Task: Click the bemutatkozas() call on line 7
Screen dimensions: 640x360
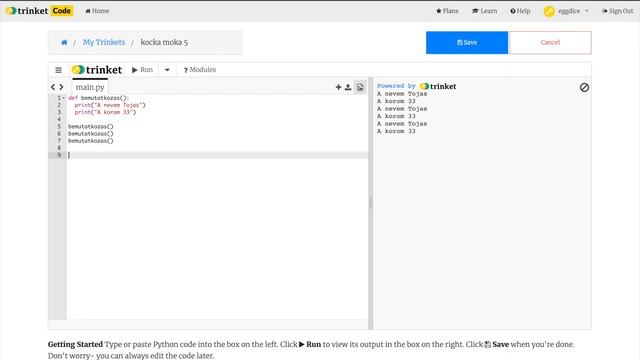Action: tap(91, 141)
